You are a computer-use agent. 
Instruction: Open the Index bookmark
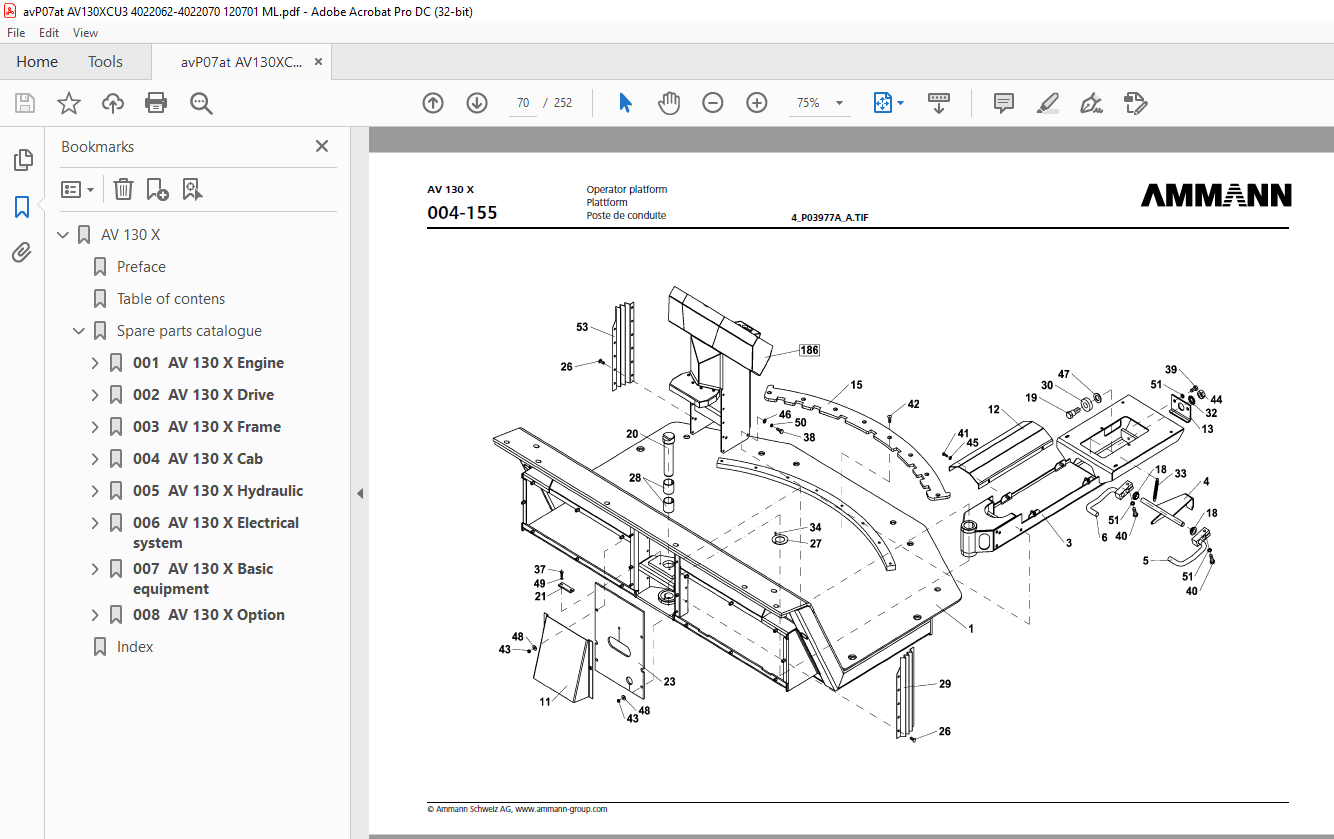click(x=135, y=647)
